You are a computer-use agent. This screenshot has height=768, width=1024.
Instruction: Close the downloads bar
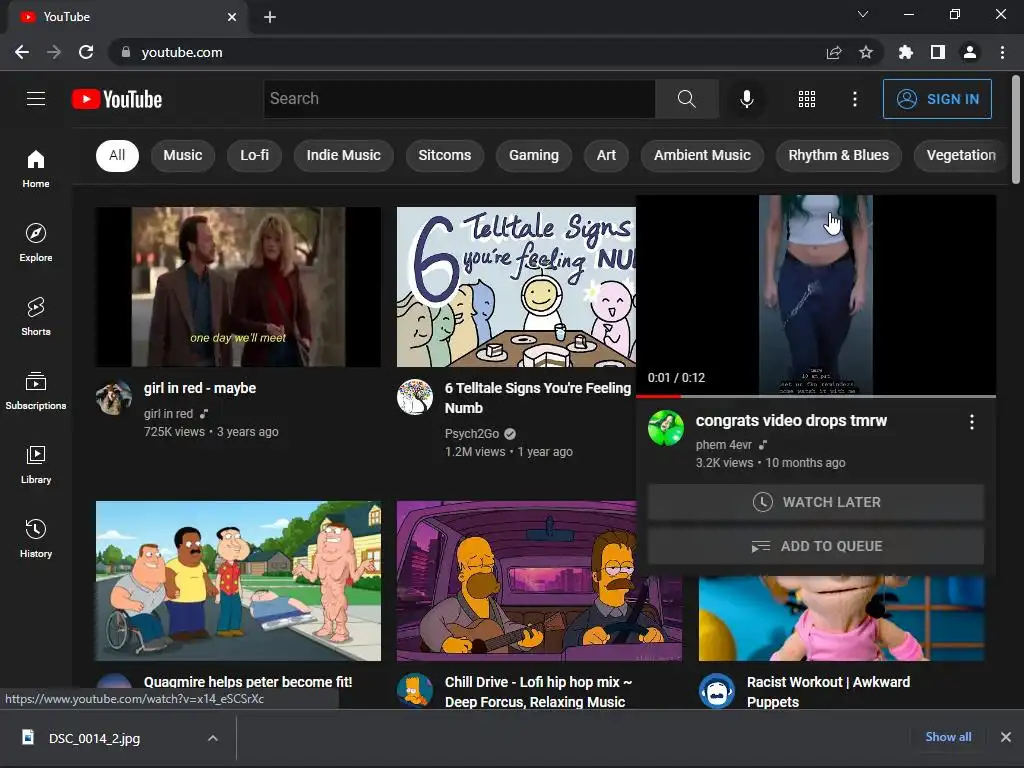(x=1006, y=737)
